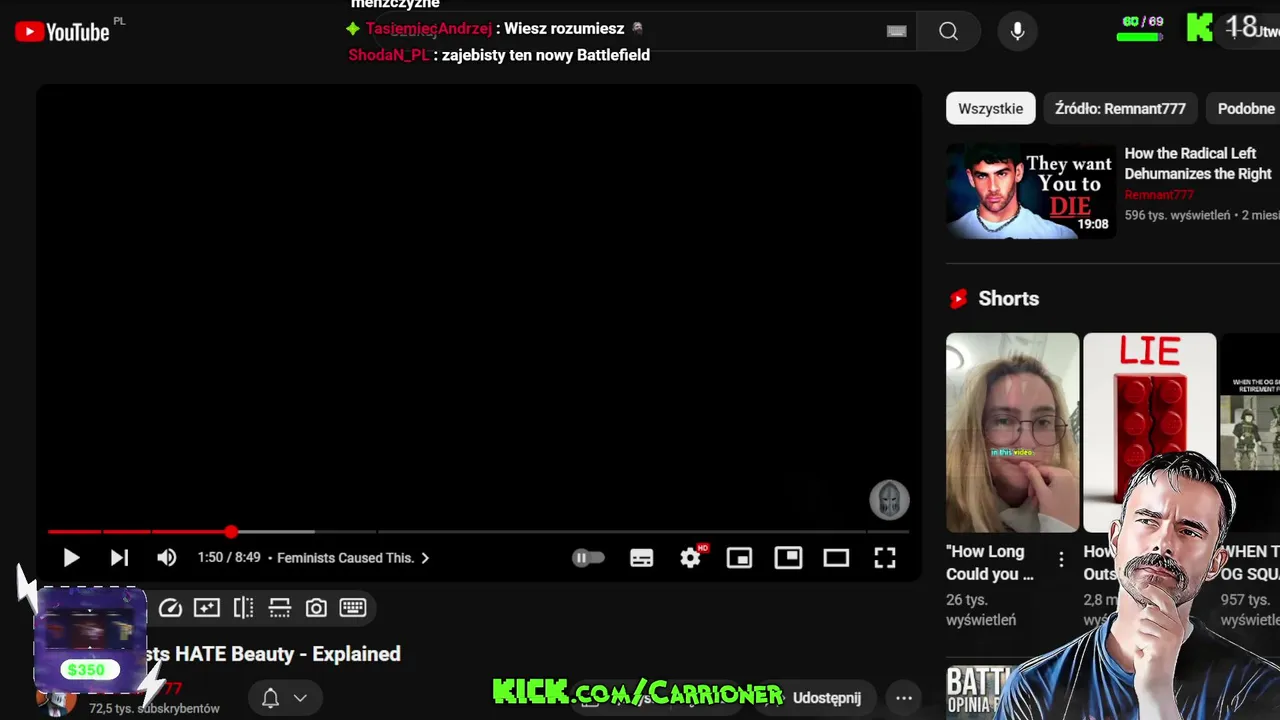Start voice search with the microphone
The image size is (1280, 720).
pyautogui.click(x=1017, y=31)
